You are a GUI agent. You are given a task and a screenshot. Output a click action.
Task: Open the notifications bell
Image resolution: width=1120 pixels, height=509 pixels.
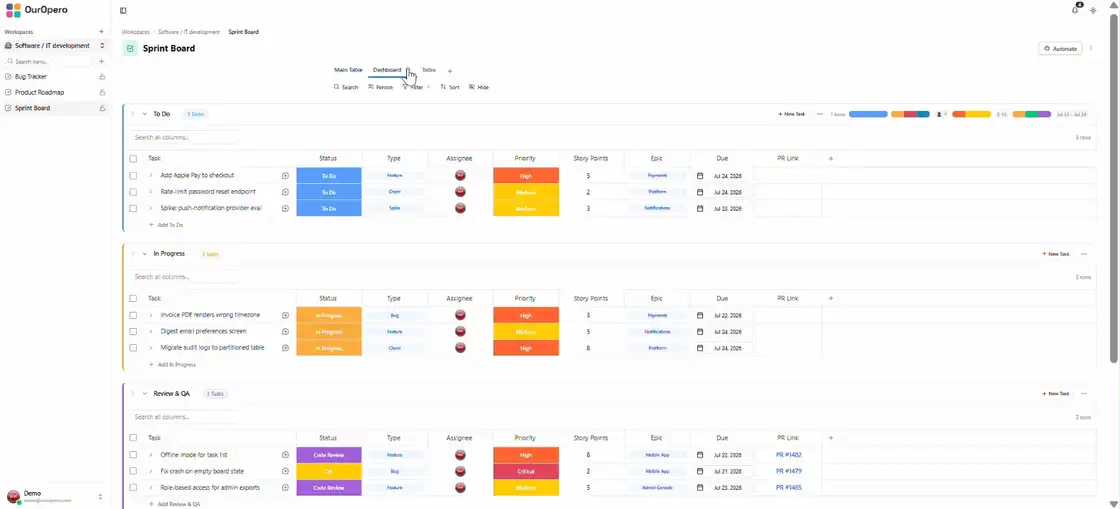point(1075,10)
